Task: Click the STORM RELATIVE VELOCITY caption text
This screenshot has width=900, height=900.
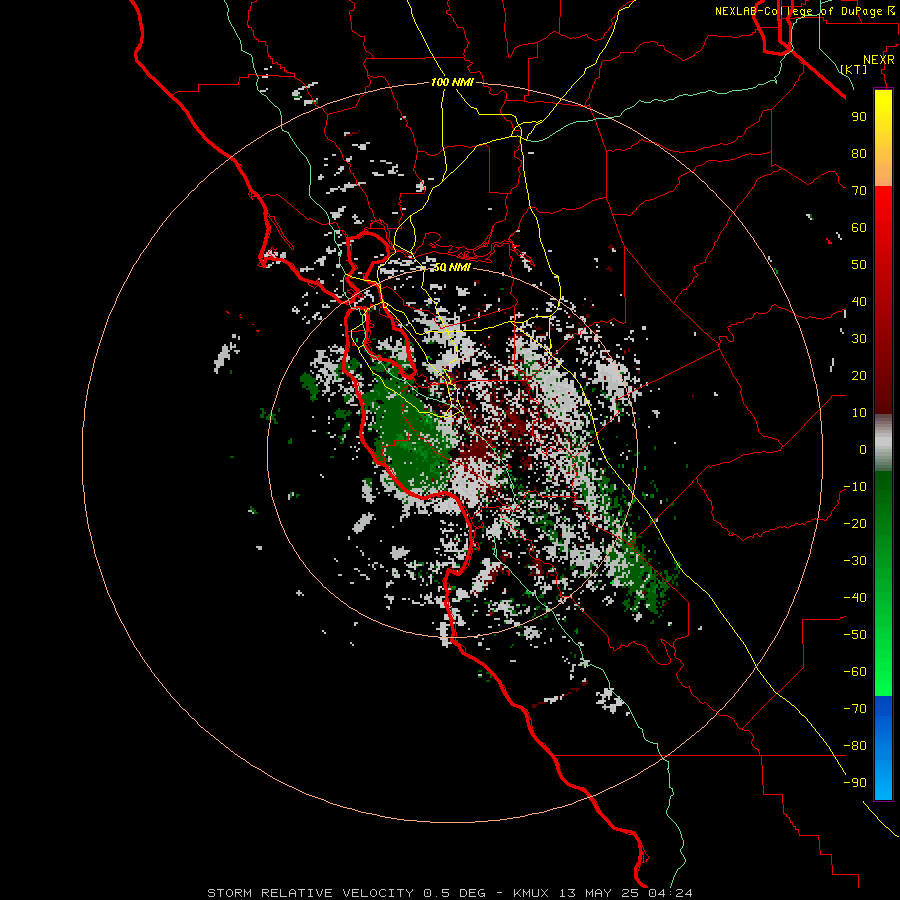Action: coord(450,893)
